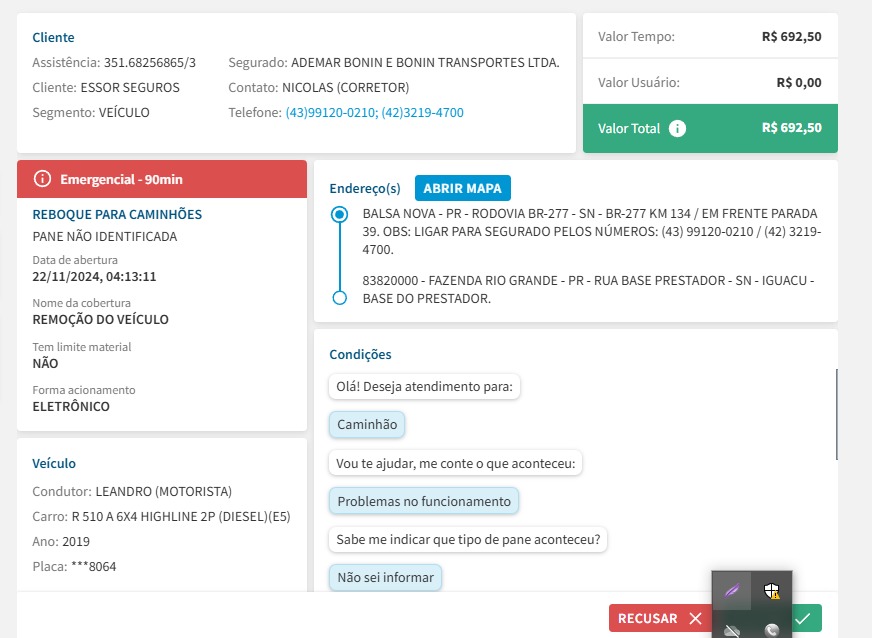
Task: Click the Condições heading
Action: tap(360, 354)
